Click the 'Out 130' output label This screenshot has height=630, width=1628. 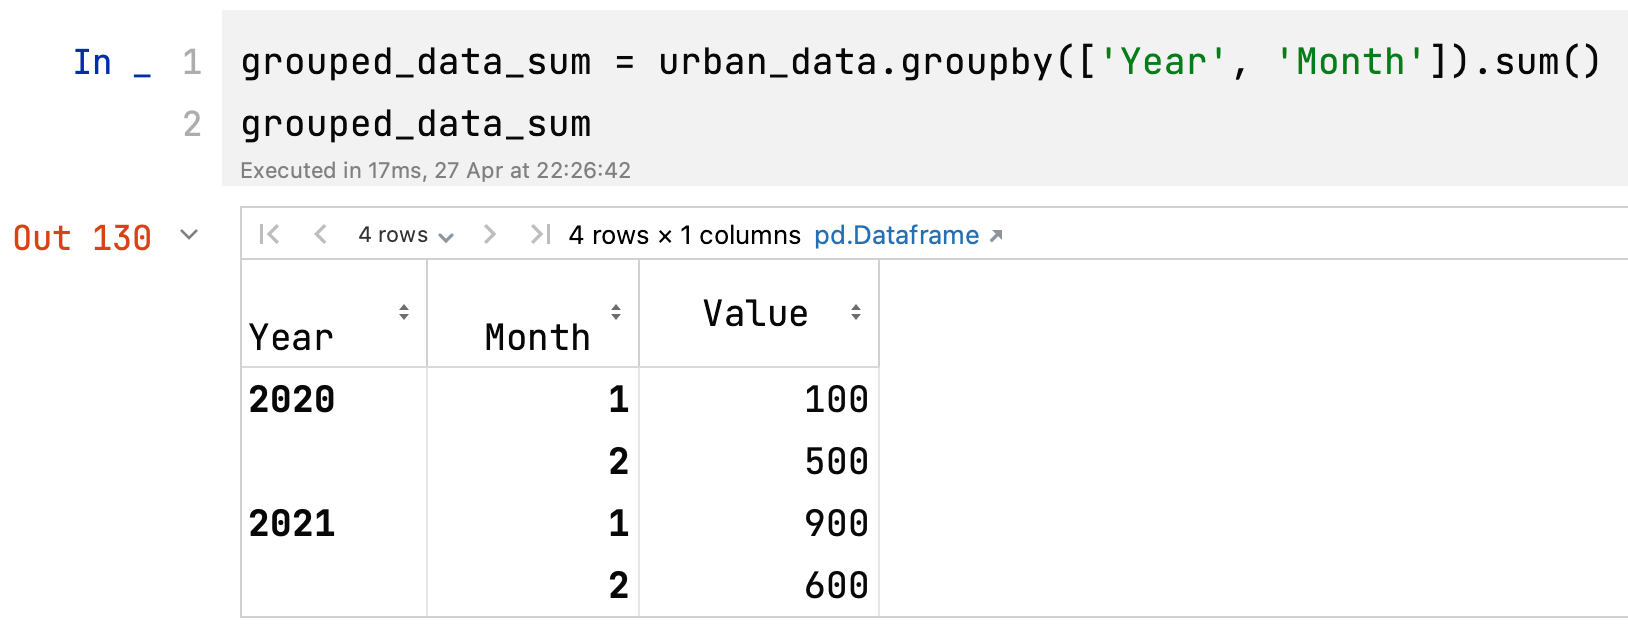[x=82, y=238]
